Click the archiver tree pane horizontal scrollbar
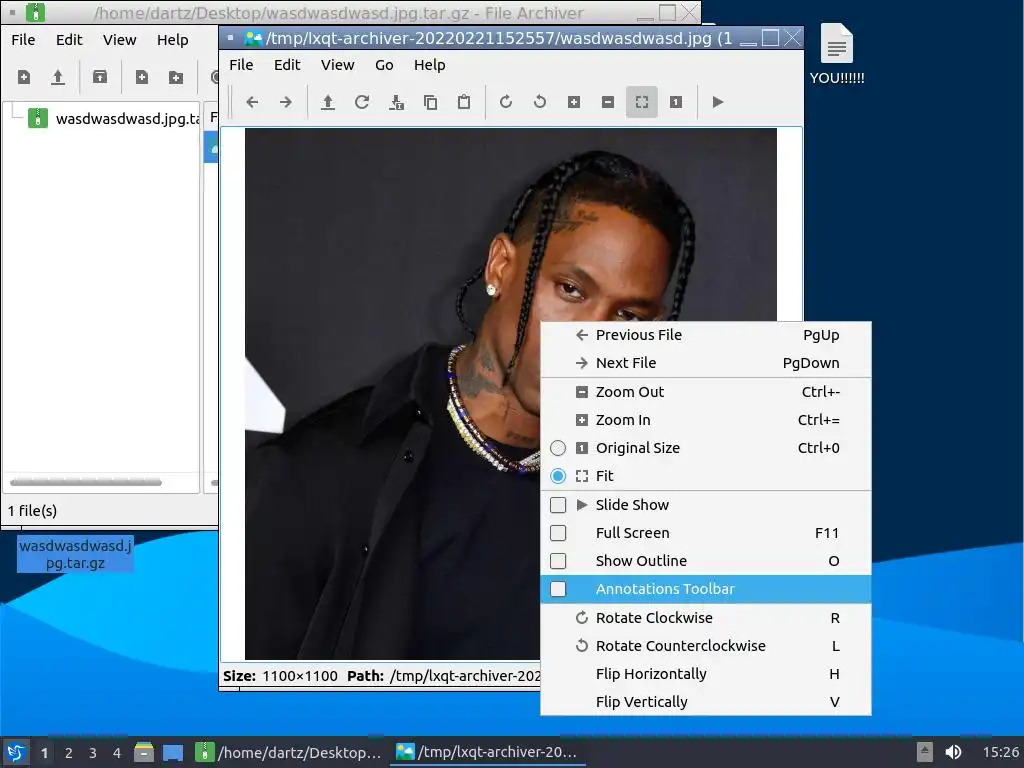The height and width of the screenshot is (768, 1024). coord(86,483)
